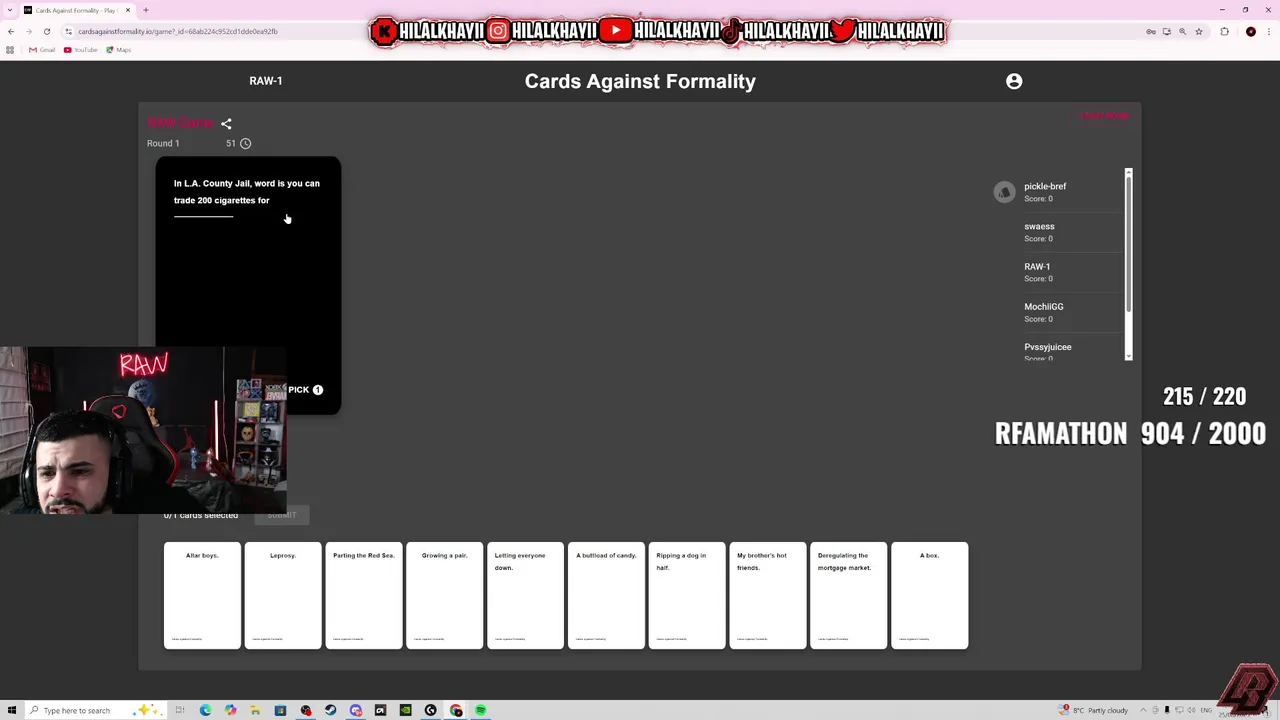Pick the 'Ripping a dog in half.' card
The width and height of the screenshot is (1280, 720).
[x=687, y=596]
